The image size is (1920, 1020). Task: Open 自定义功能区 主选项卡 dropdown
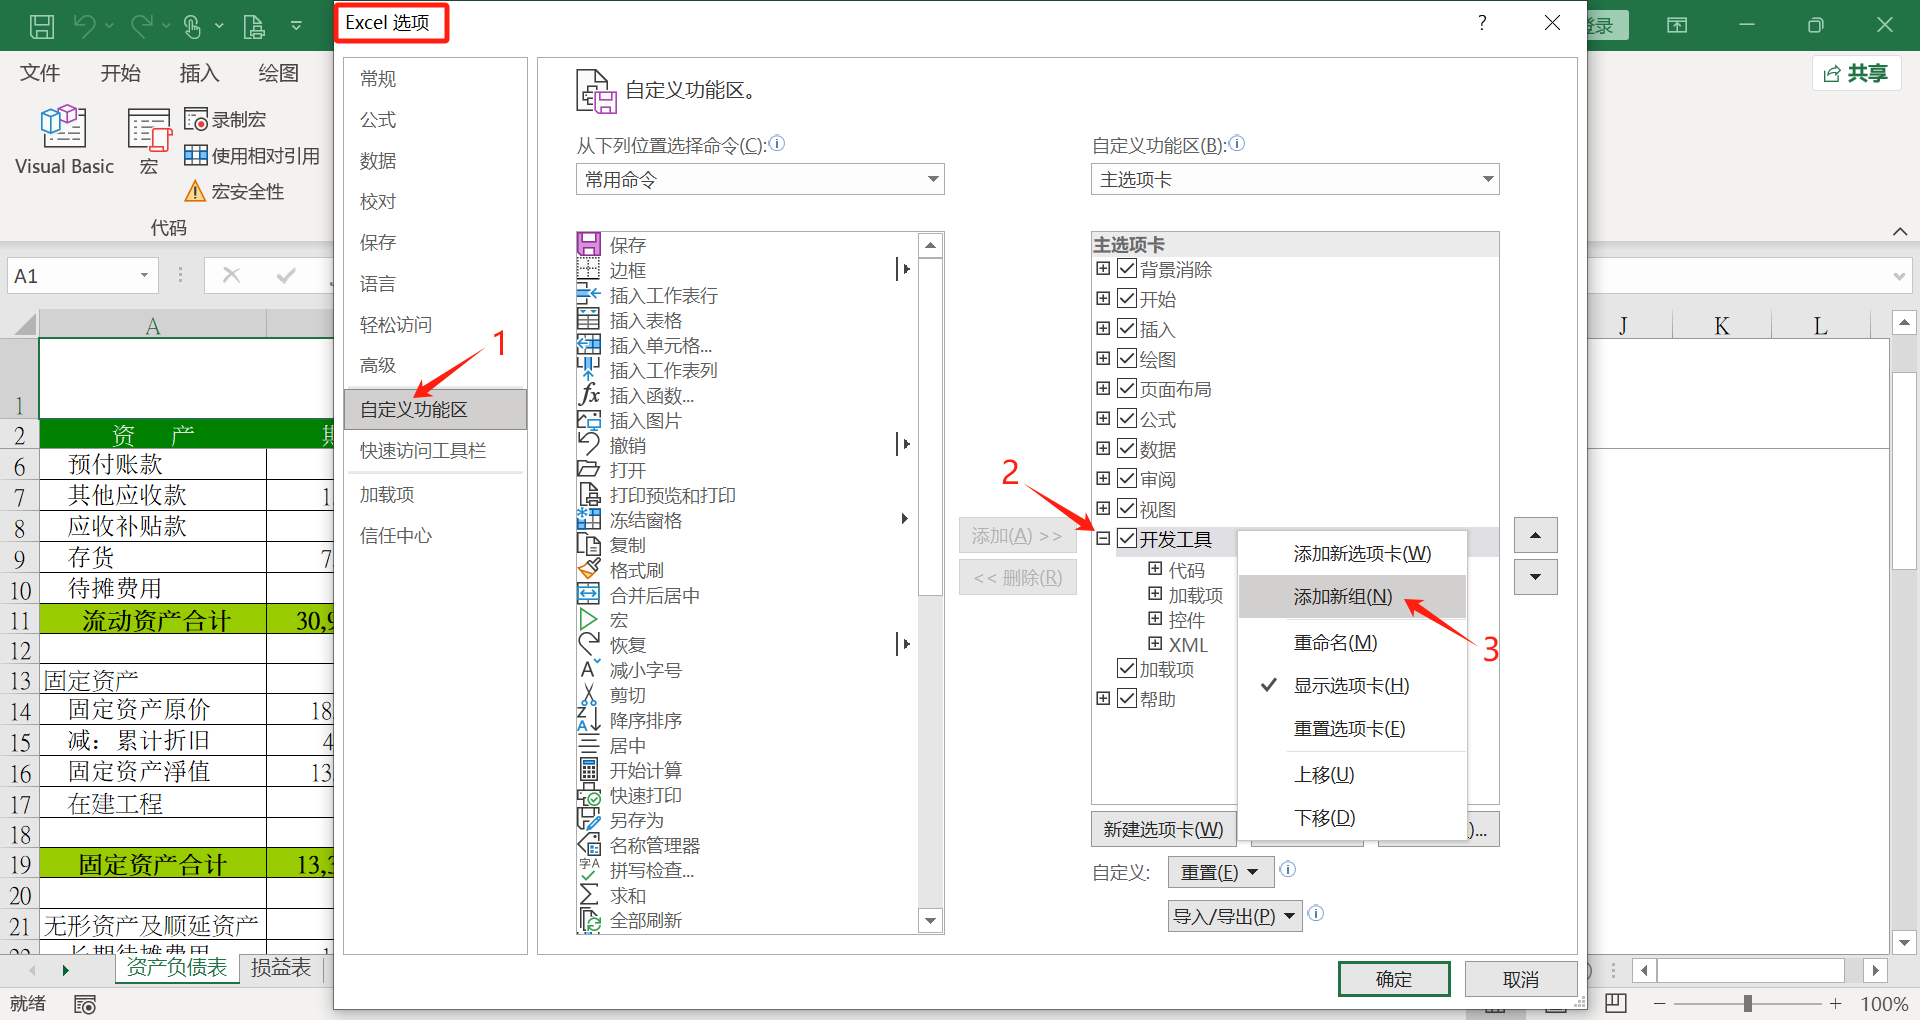[1295, 179]
